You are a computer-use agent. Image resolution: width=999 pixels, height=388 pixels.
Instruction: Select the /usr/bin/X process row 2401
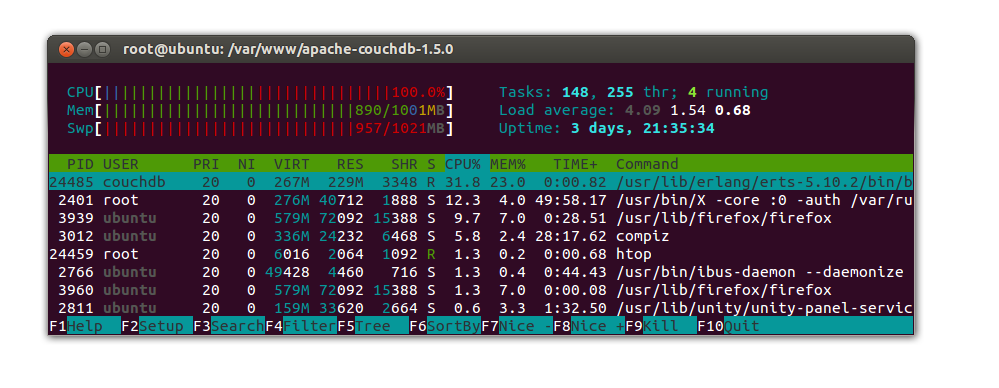pos(481,200)
